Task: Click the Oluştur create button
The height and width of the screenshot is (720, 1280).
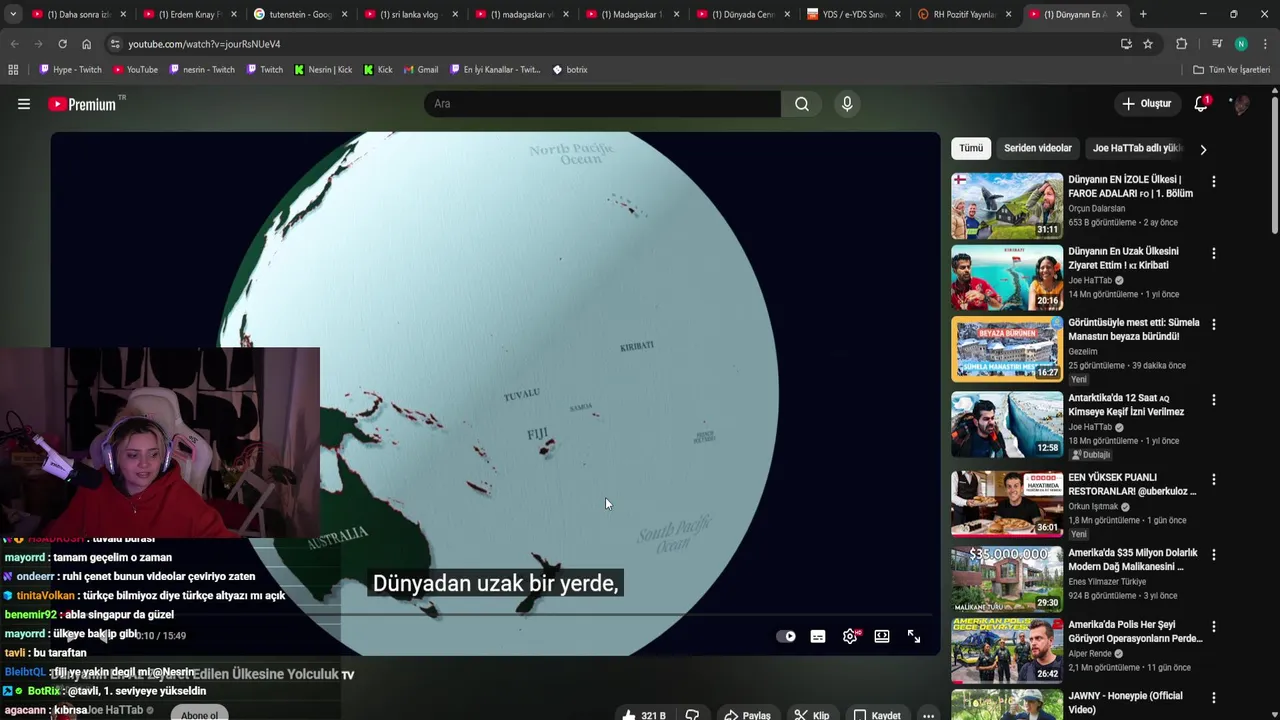Action: pos(1146,104)
